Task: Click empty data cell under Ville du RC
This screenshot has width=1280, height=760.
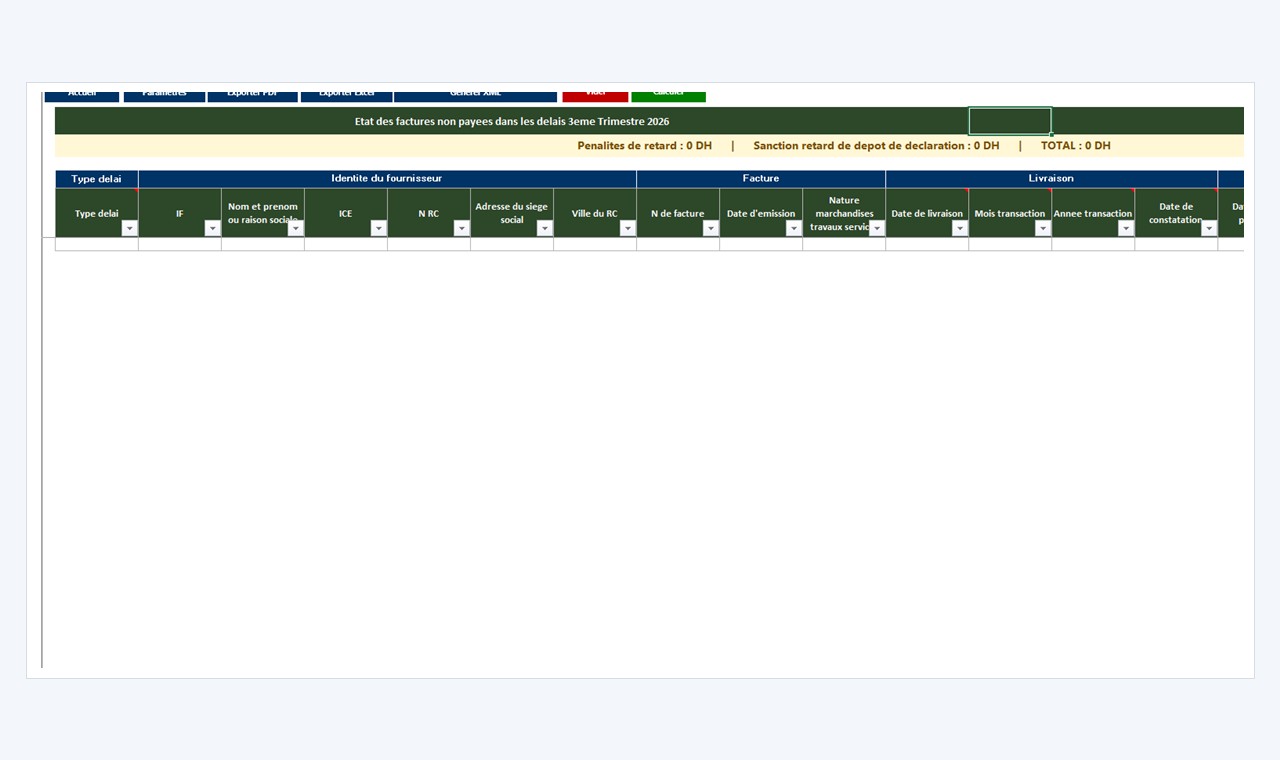Action: (x=595, y=244)
